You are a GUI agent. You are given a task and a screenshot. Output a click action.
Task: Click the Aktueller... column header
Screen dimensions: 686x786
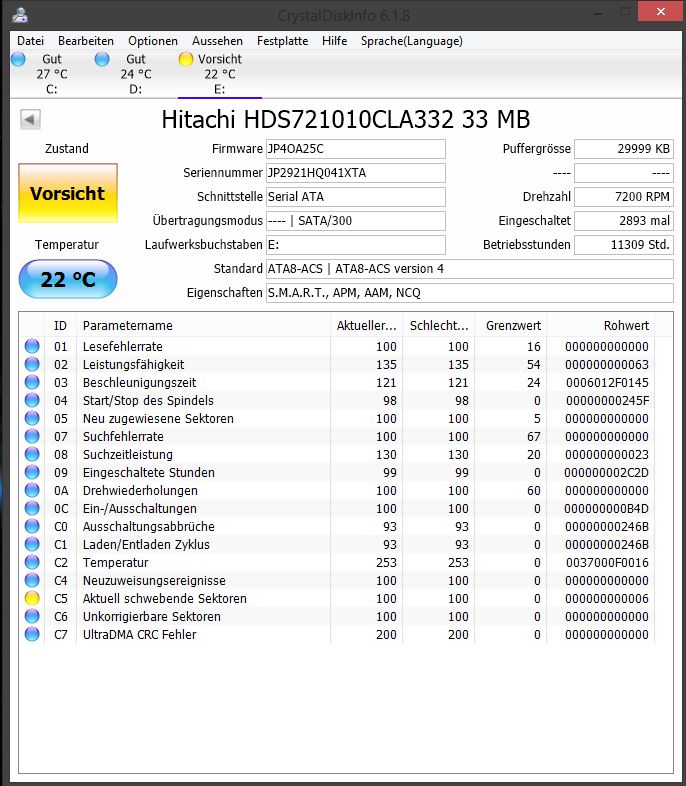coord(366,326)
